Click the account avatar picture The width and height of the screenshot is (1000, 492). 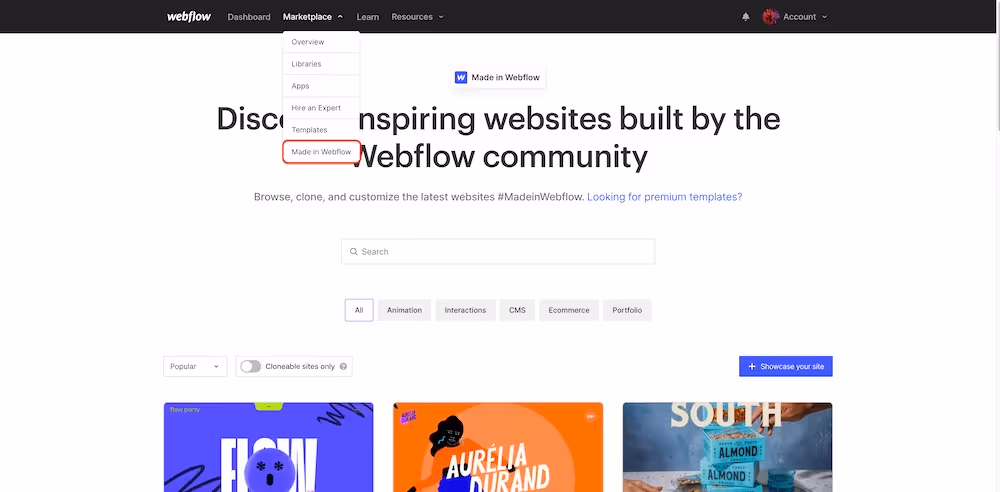pyautogui.click(x=770, y=17)
